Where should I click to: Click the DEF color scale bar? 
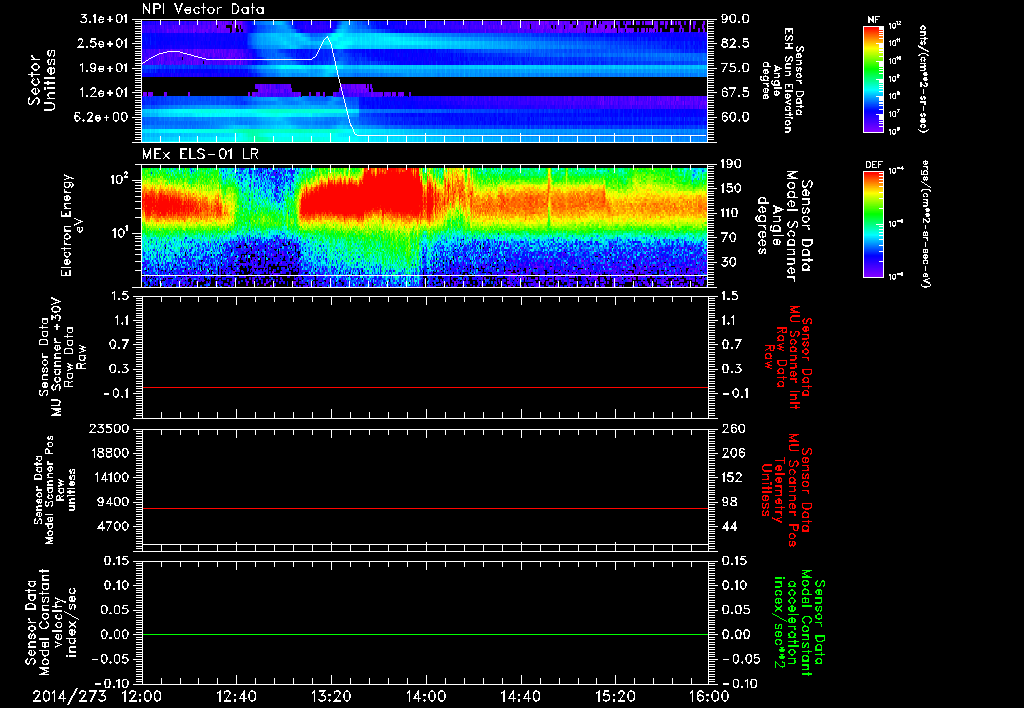[874, 224]
